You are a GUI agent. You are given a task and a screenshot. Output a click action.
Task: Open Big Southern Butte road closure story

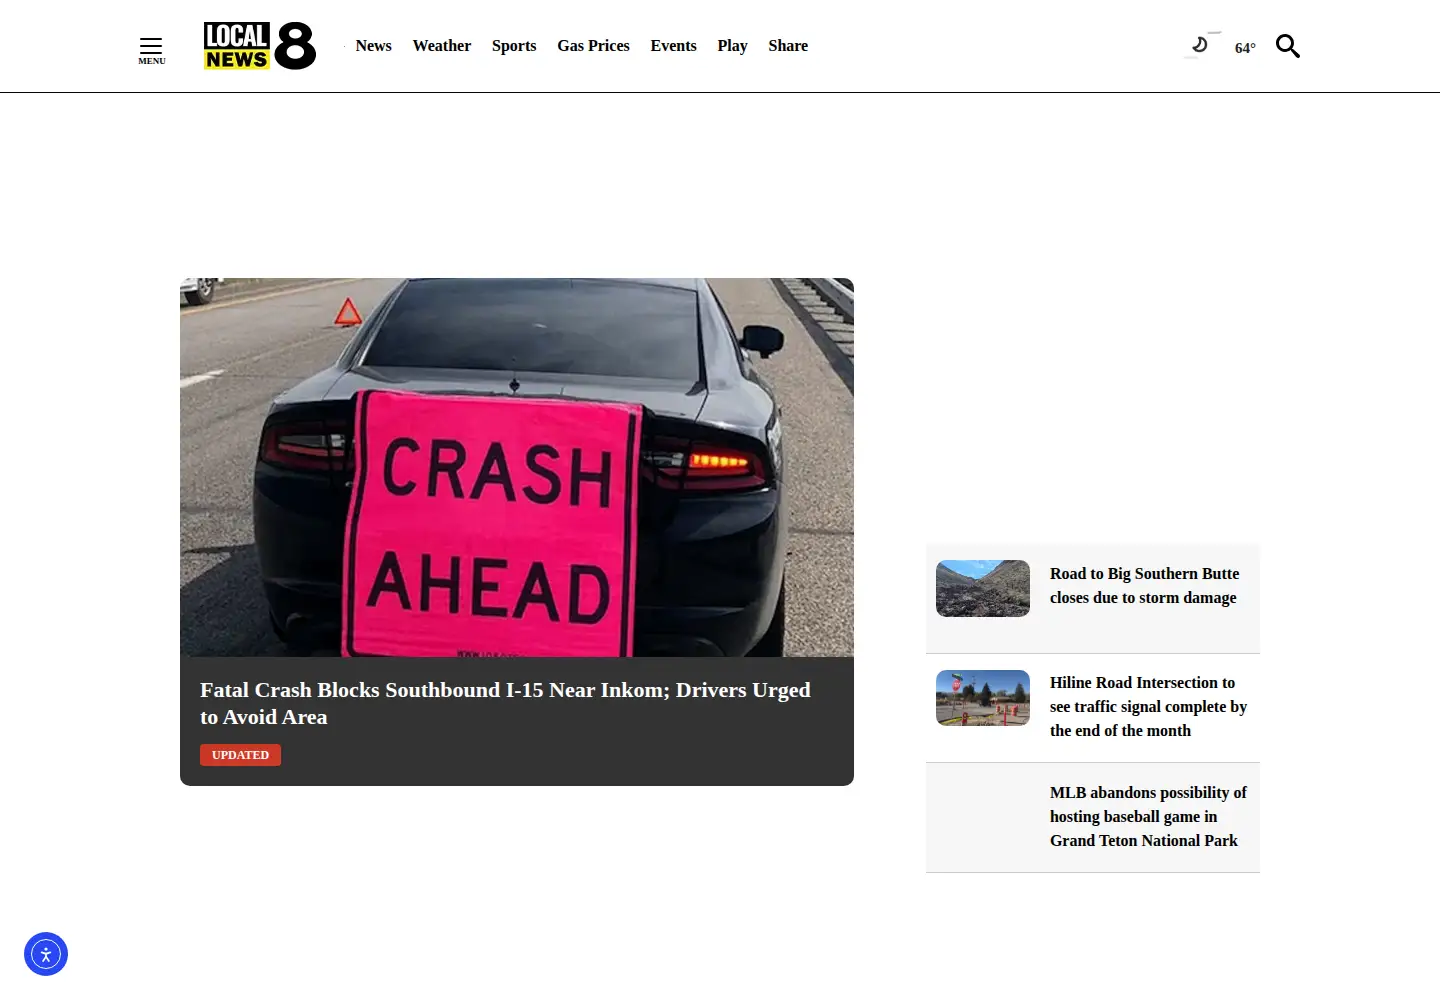[x=1144, y=586]
